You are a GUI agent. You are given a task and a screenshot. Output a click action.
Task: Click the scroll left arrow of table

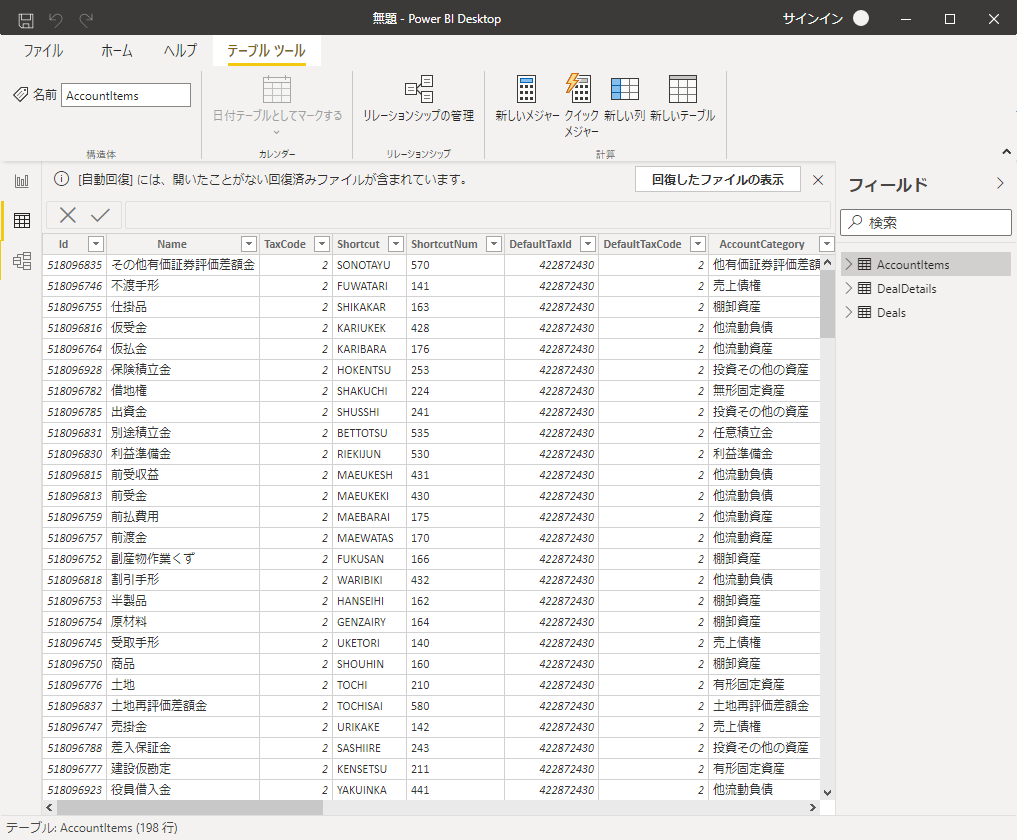[49, 808]
